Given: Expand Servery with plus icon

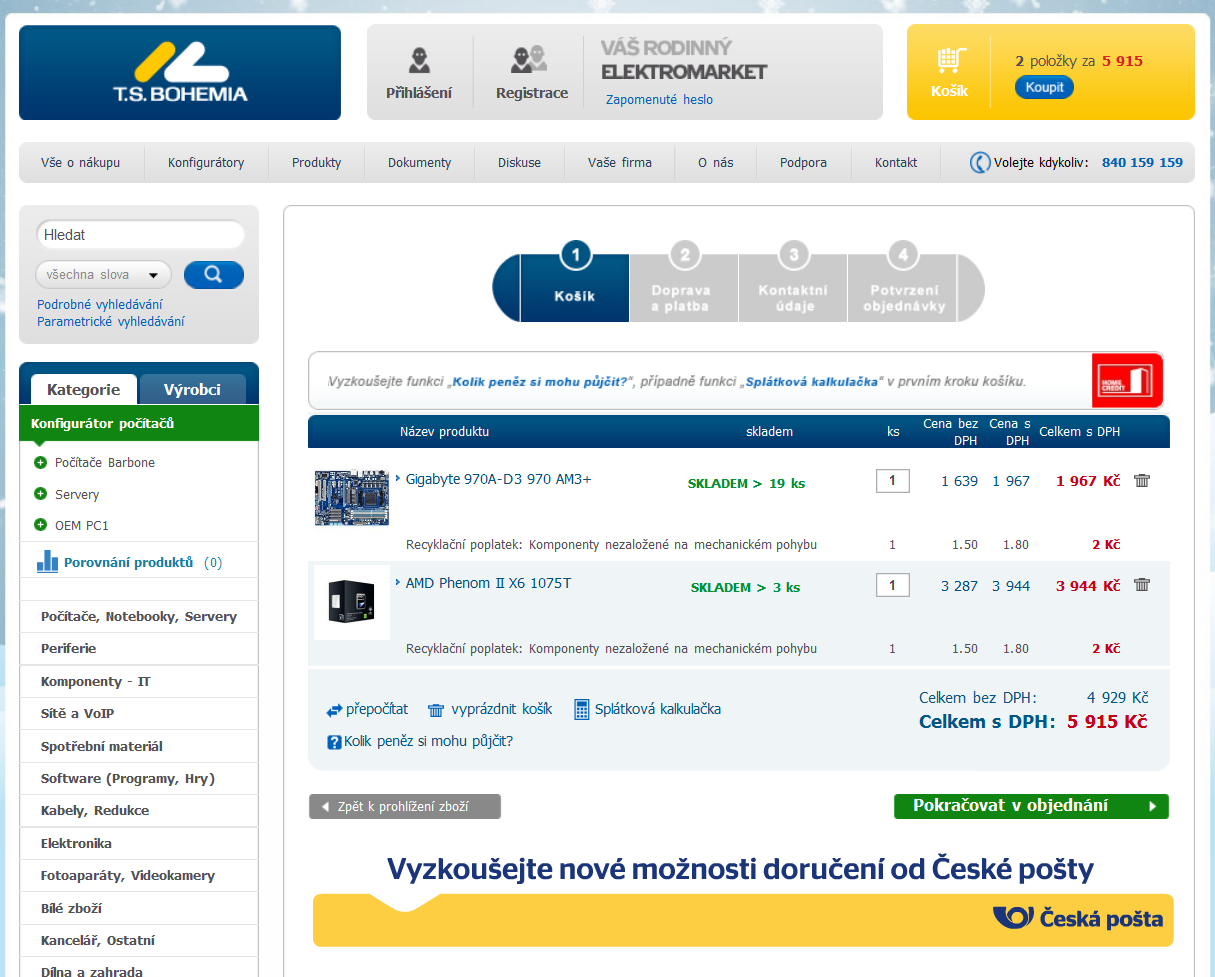Looking at the screenshot, I should (40, 493).
